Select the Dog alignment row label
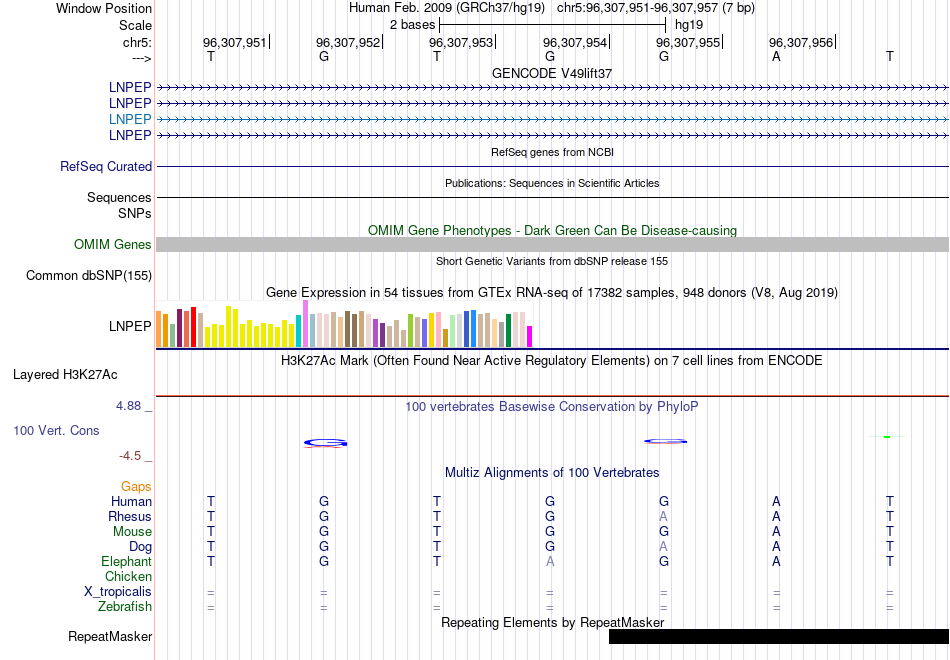 click(140, 547)
